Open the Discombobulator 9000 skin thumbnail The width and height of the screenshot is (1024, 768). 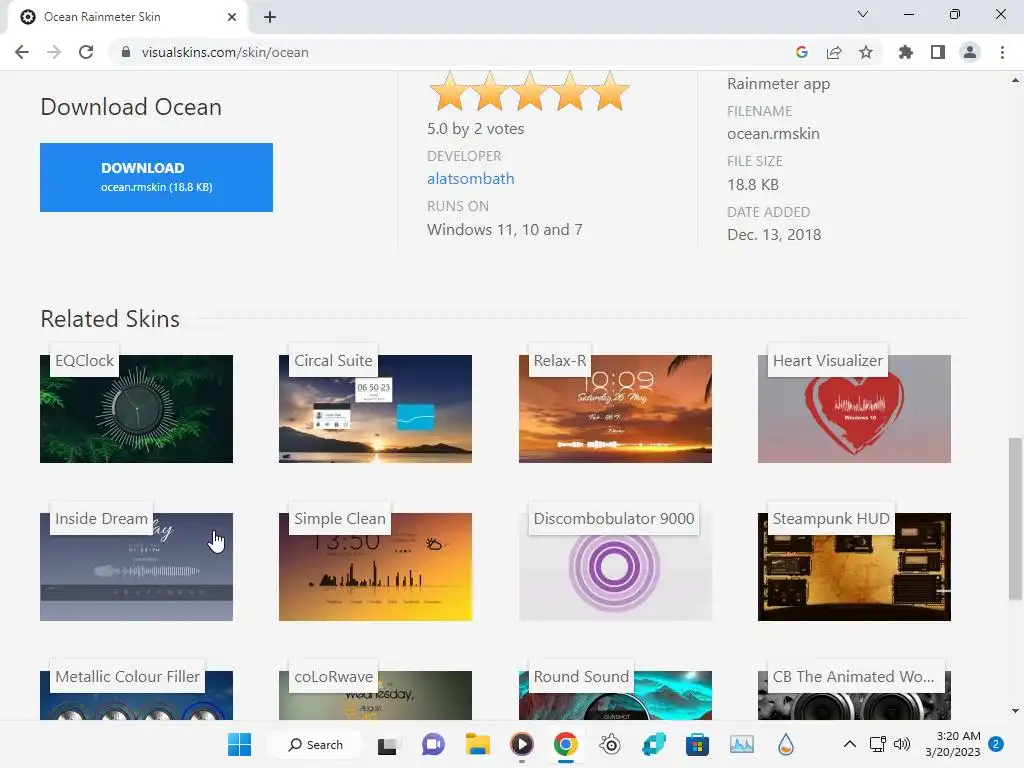tap(615, 567)
